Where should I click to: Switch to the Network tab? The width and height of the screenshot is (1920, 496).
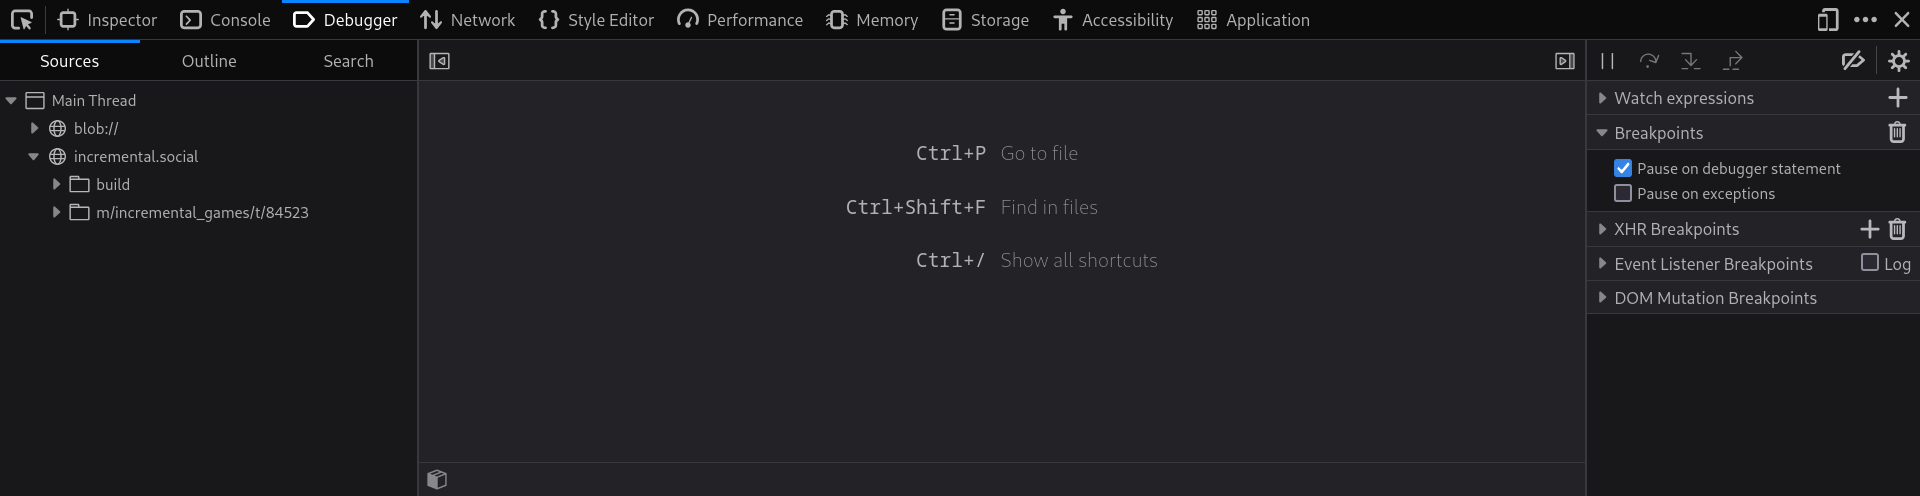click(x=468, y=20)
